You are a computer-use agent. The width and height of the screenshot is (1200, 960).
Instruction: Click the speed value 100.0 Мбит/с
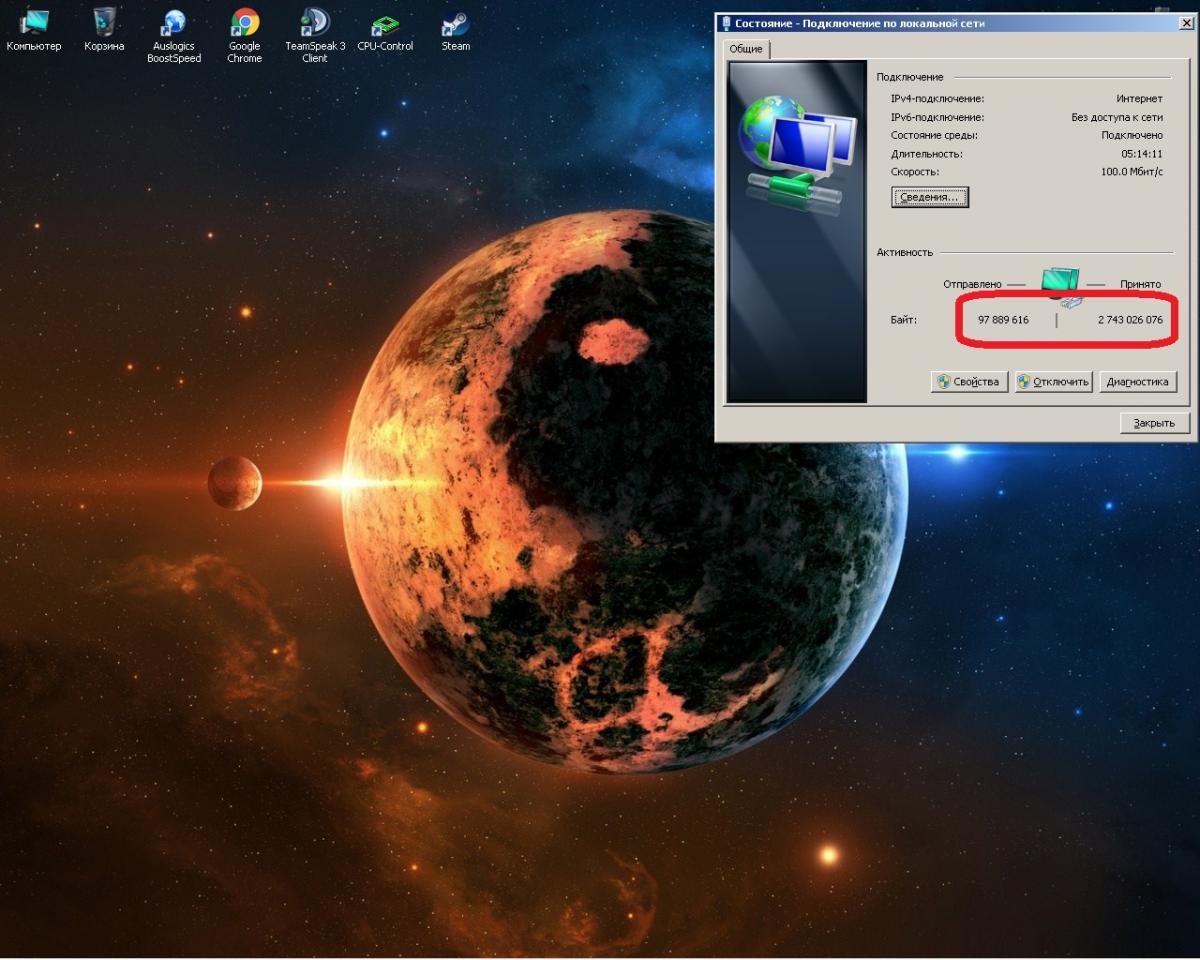coord(1131,172)
